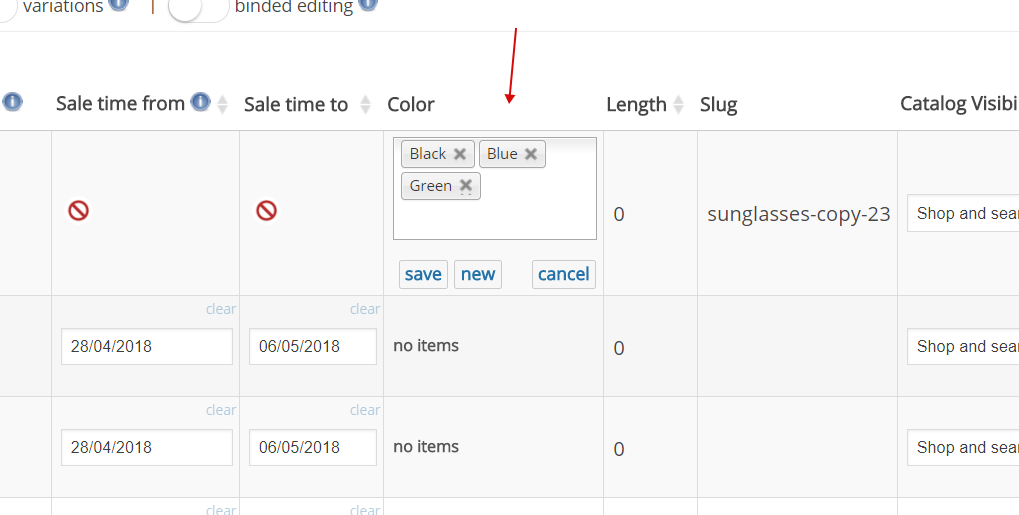Clear the first 28/04/2018 sale date
Viewport: 1019px width, 515px height.
click(221, 309)
